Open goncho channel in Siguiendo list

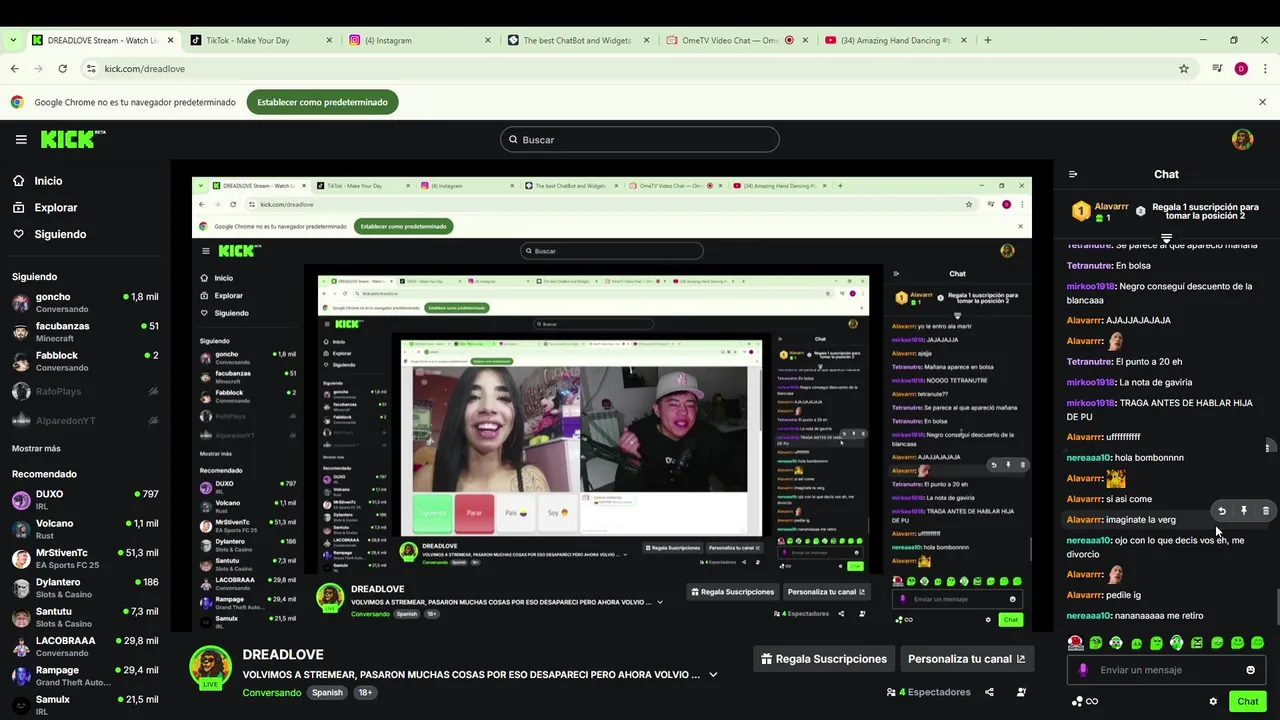click(85, 302)
